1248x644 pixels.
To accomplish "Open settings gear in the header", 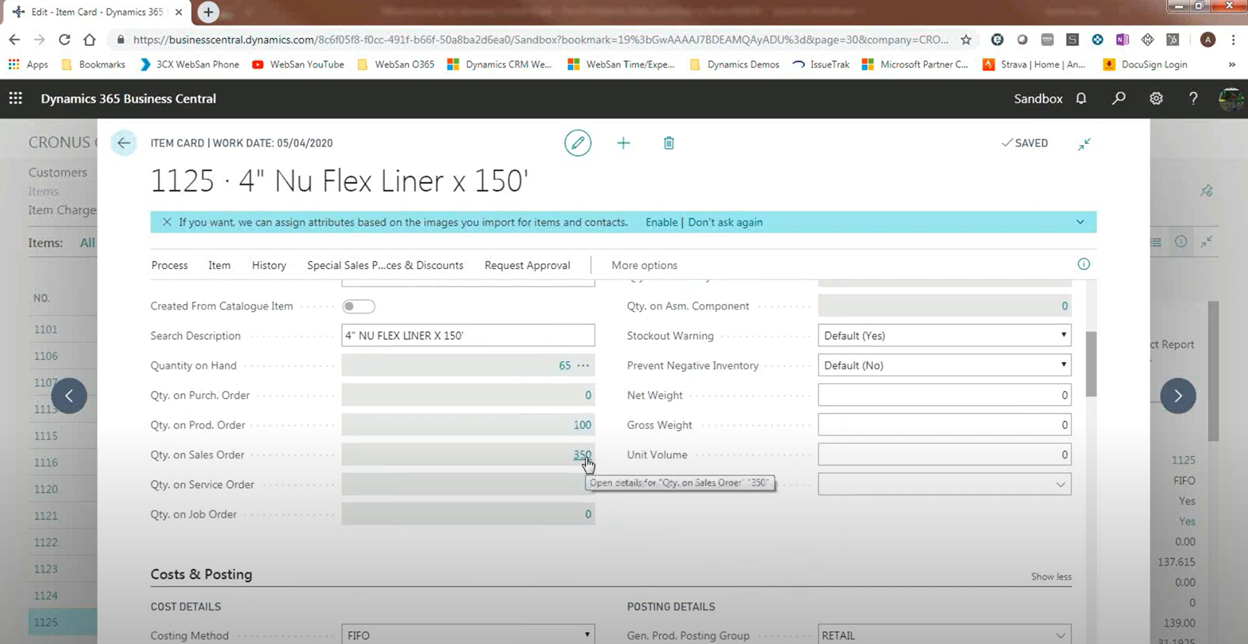I will pyautogui.click(x=1156, y=98).
